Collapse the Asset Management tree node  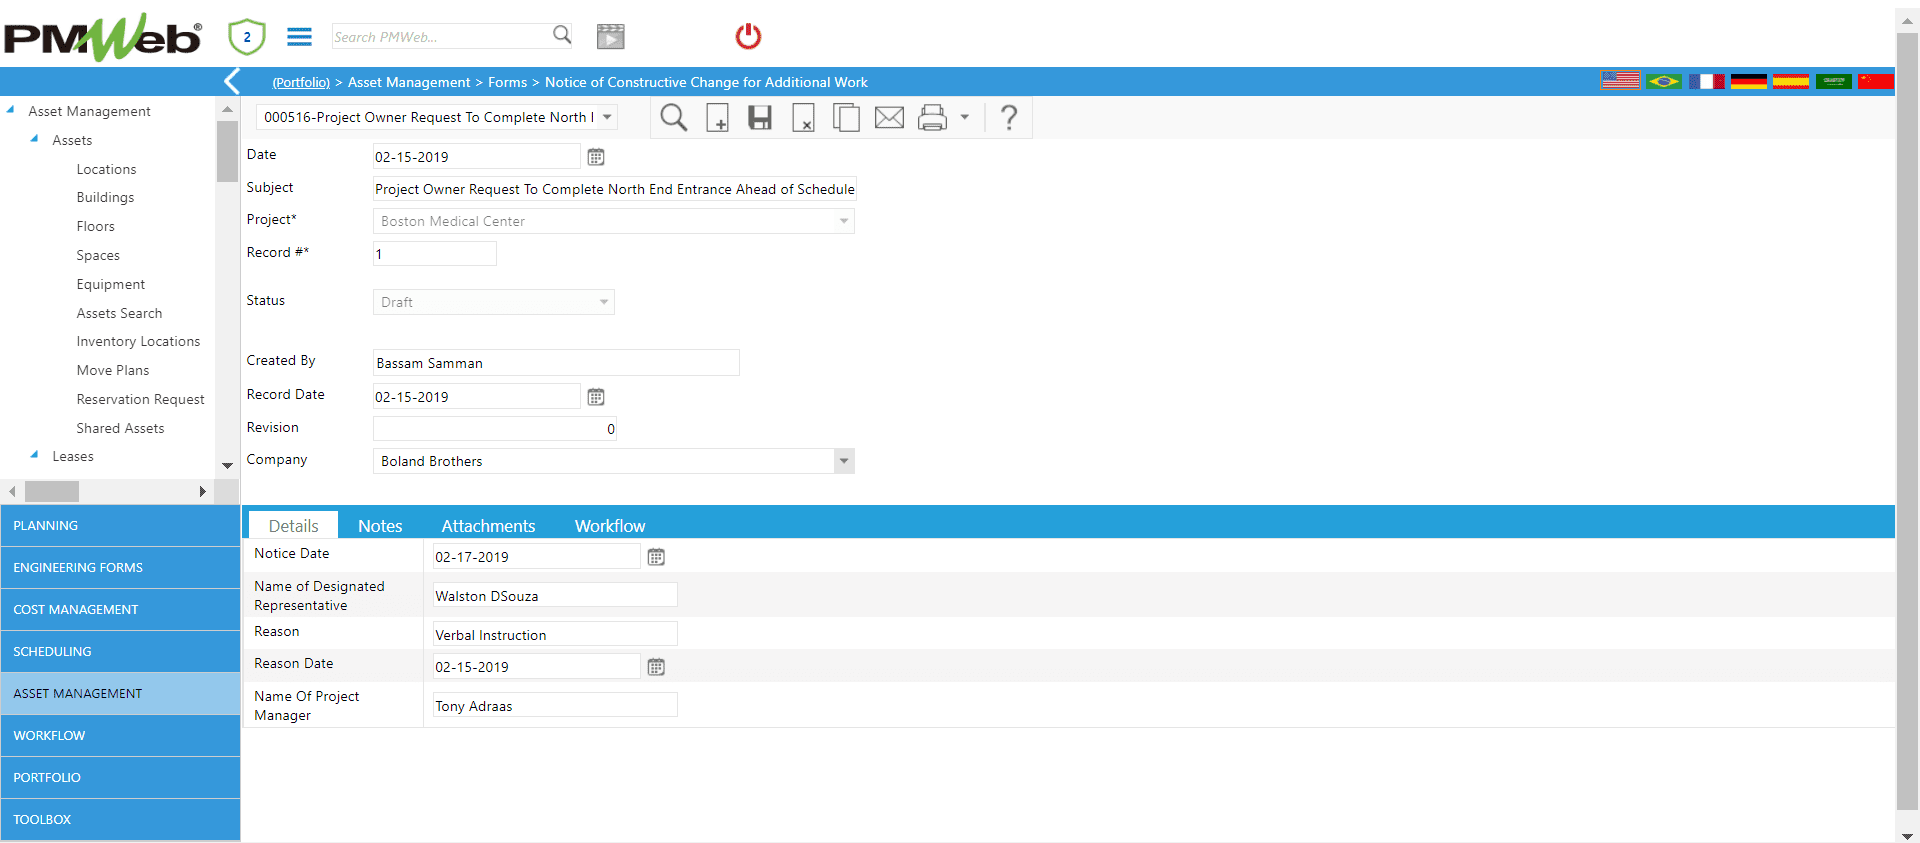click(x=11, y=110)
